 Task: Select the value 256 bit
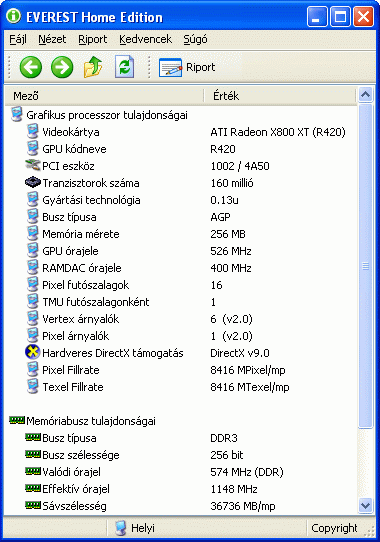(x=226, y=455)
